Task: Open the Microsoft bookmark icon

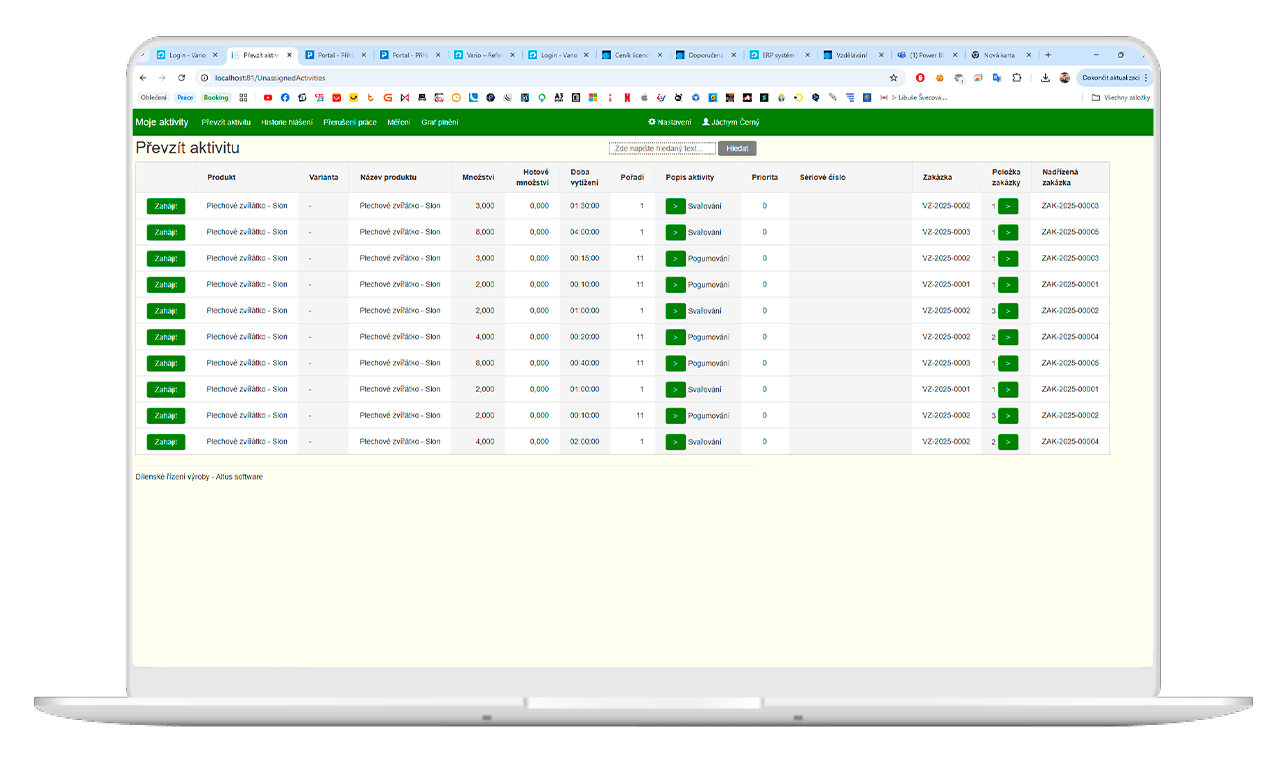Action: click(x=593, y=98)
